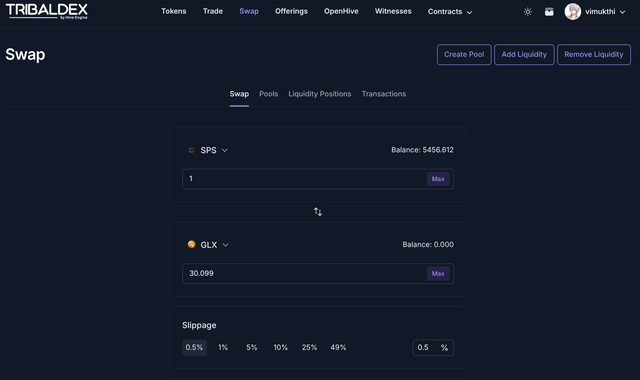This screenshot has height=380, width=640.
Task: Expand the GLX token dropdown
Action: [225, 245]
